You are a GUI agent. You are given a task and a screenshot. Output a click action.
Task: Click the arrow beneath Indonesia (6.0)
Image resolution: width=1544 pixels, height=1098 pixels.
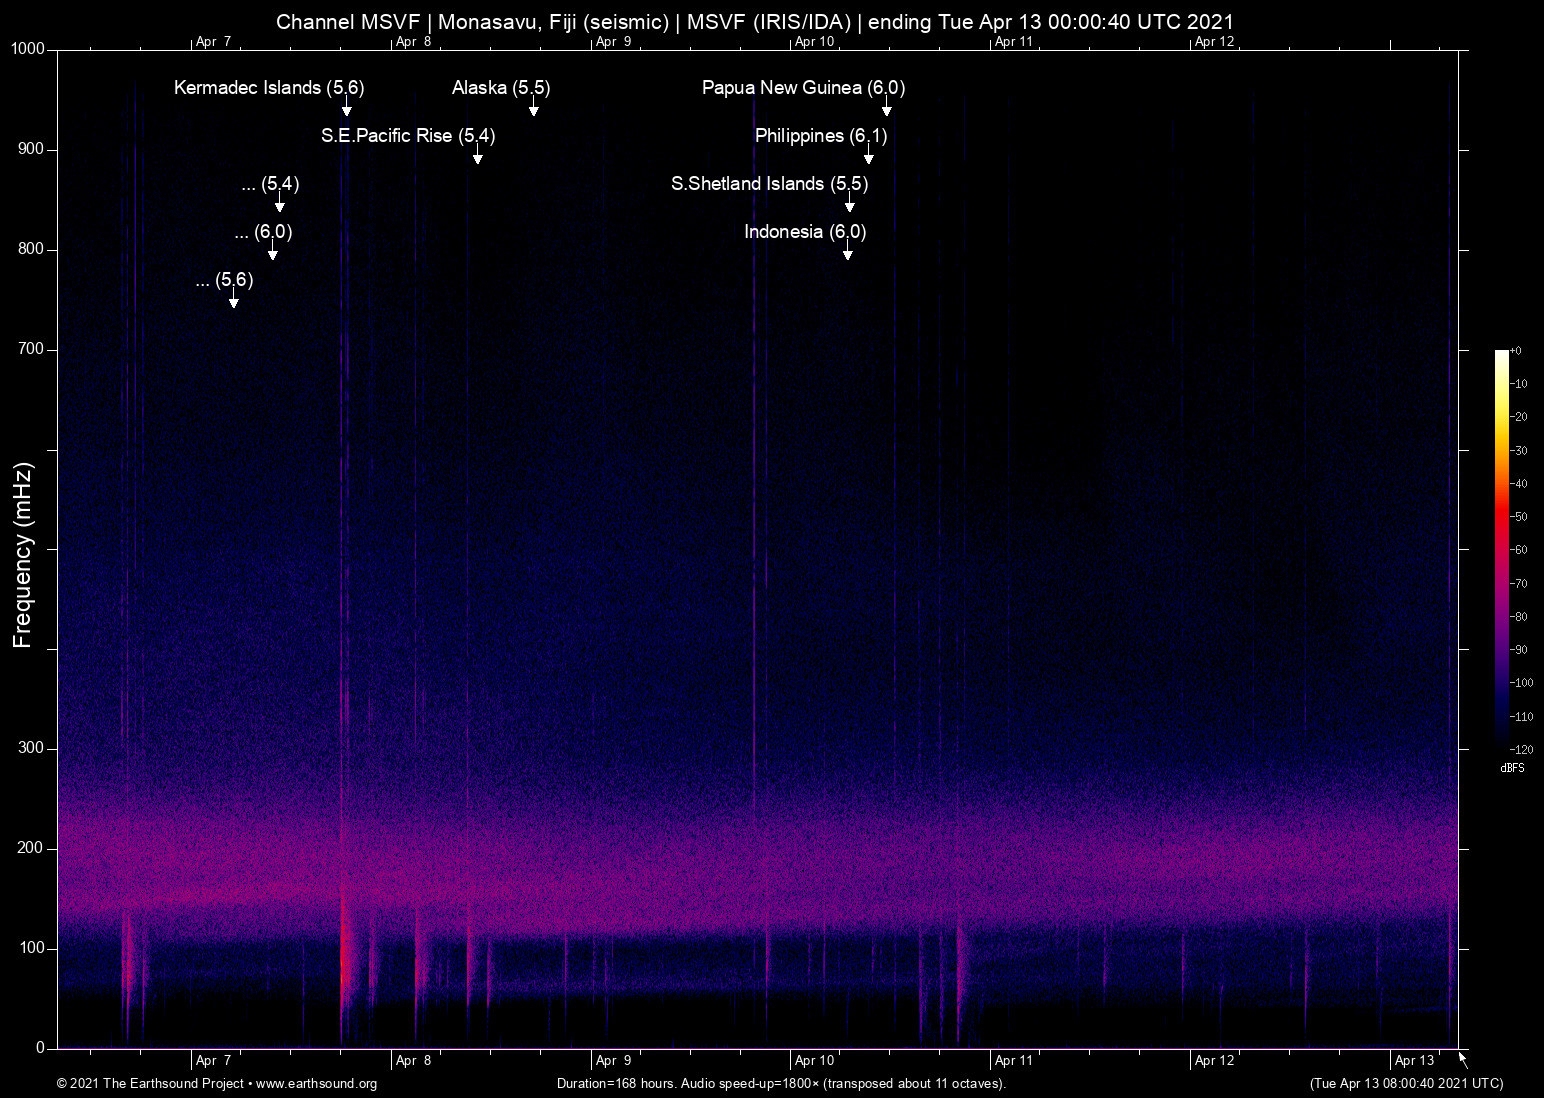coord(848,252)
